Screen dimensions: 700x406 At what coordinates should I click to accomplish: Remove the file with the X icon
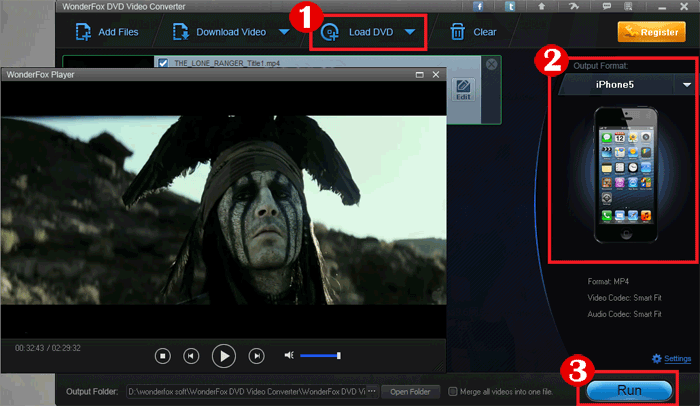click(492, 64)
